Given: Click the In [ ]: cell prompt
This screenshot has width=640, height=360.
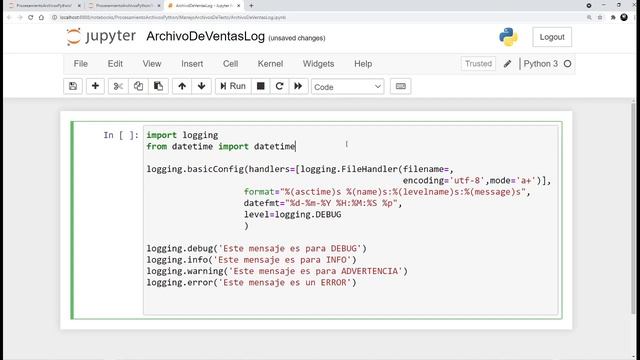Looking at the screenshot, I should click(x=121, y=135).
